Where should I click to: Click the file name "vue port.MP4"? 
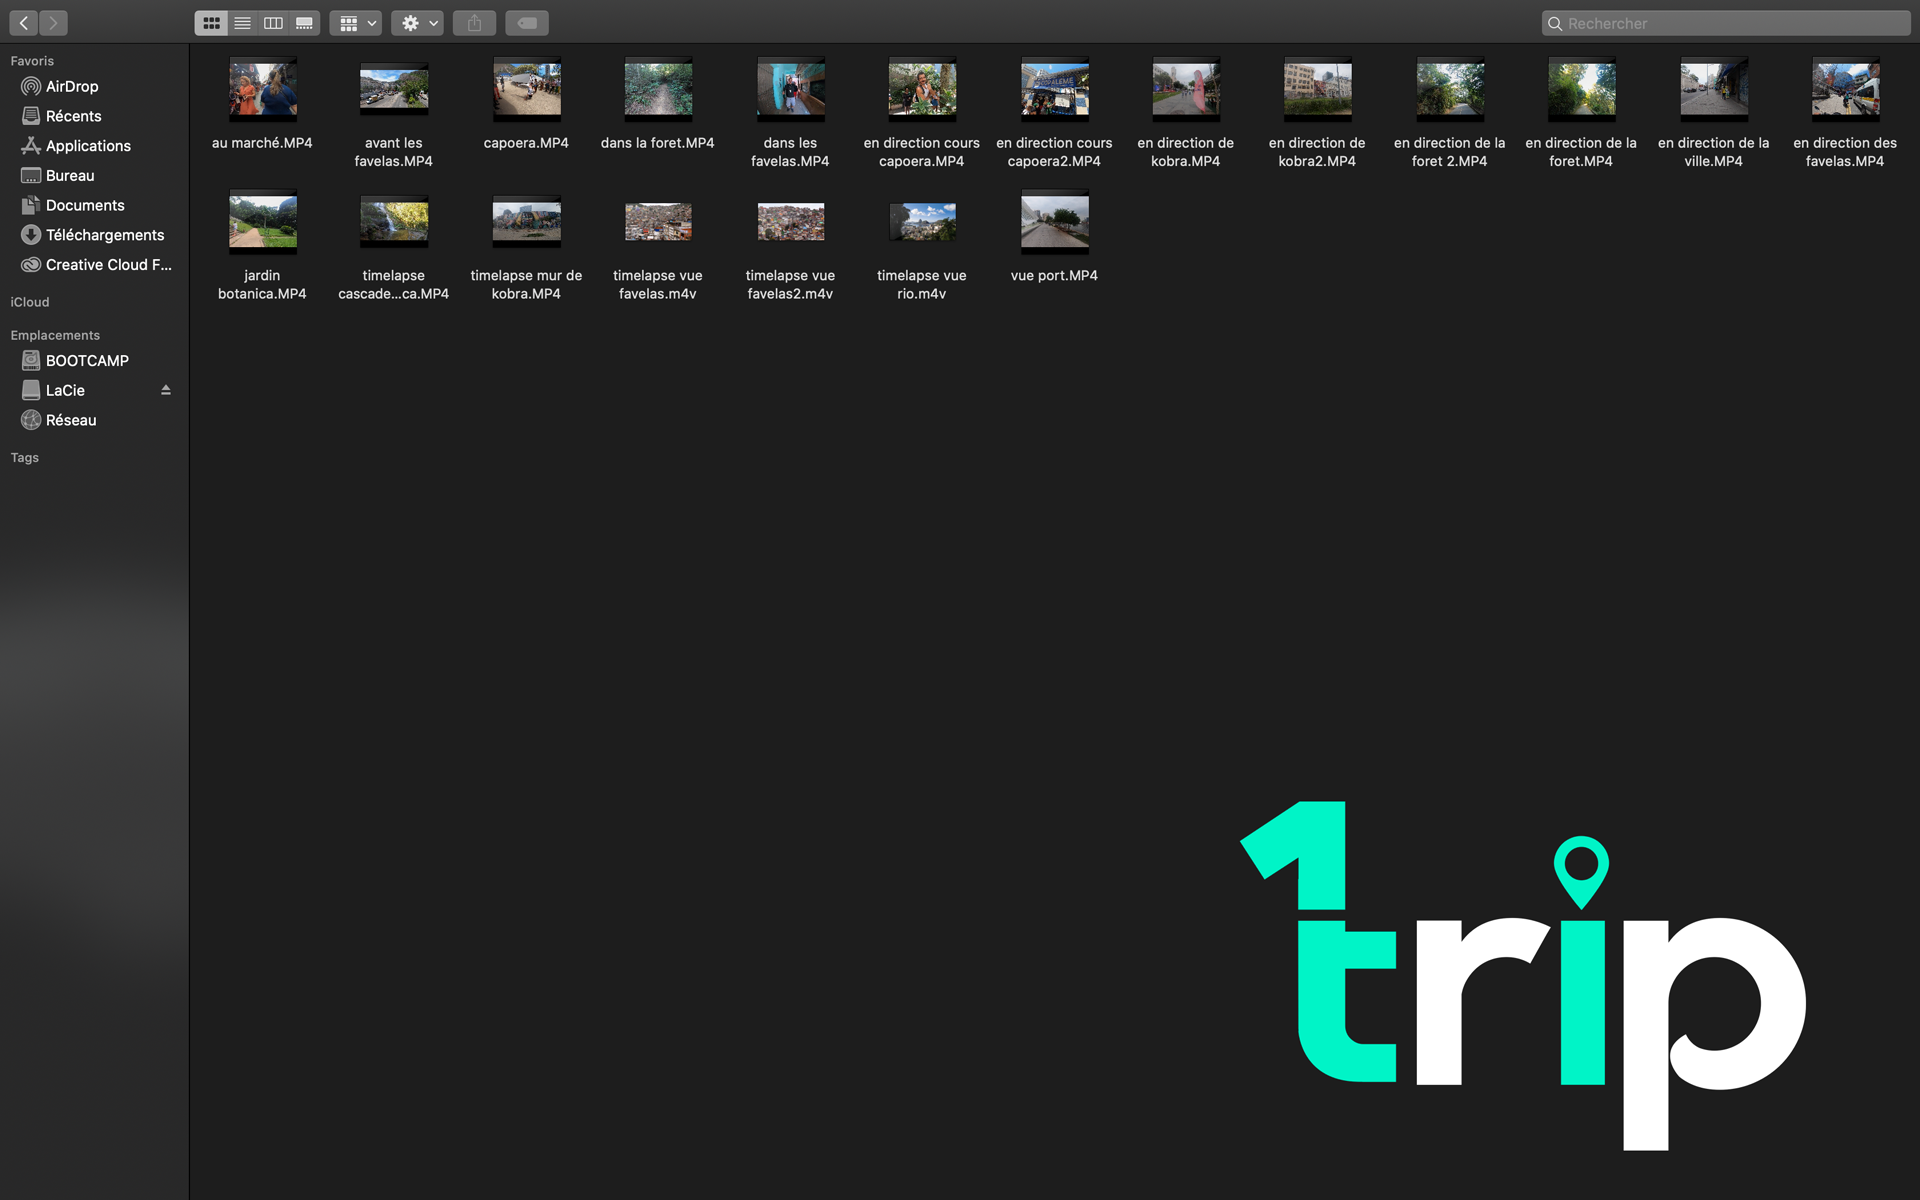click(x=1054, y=276)
